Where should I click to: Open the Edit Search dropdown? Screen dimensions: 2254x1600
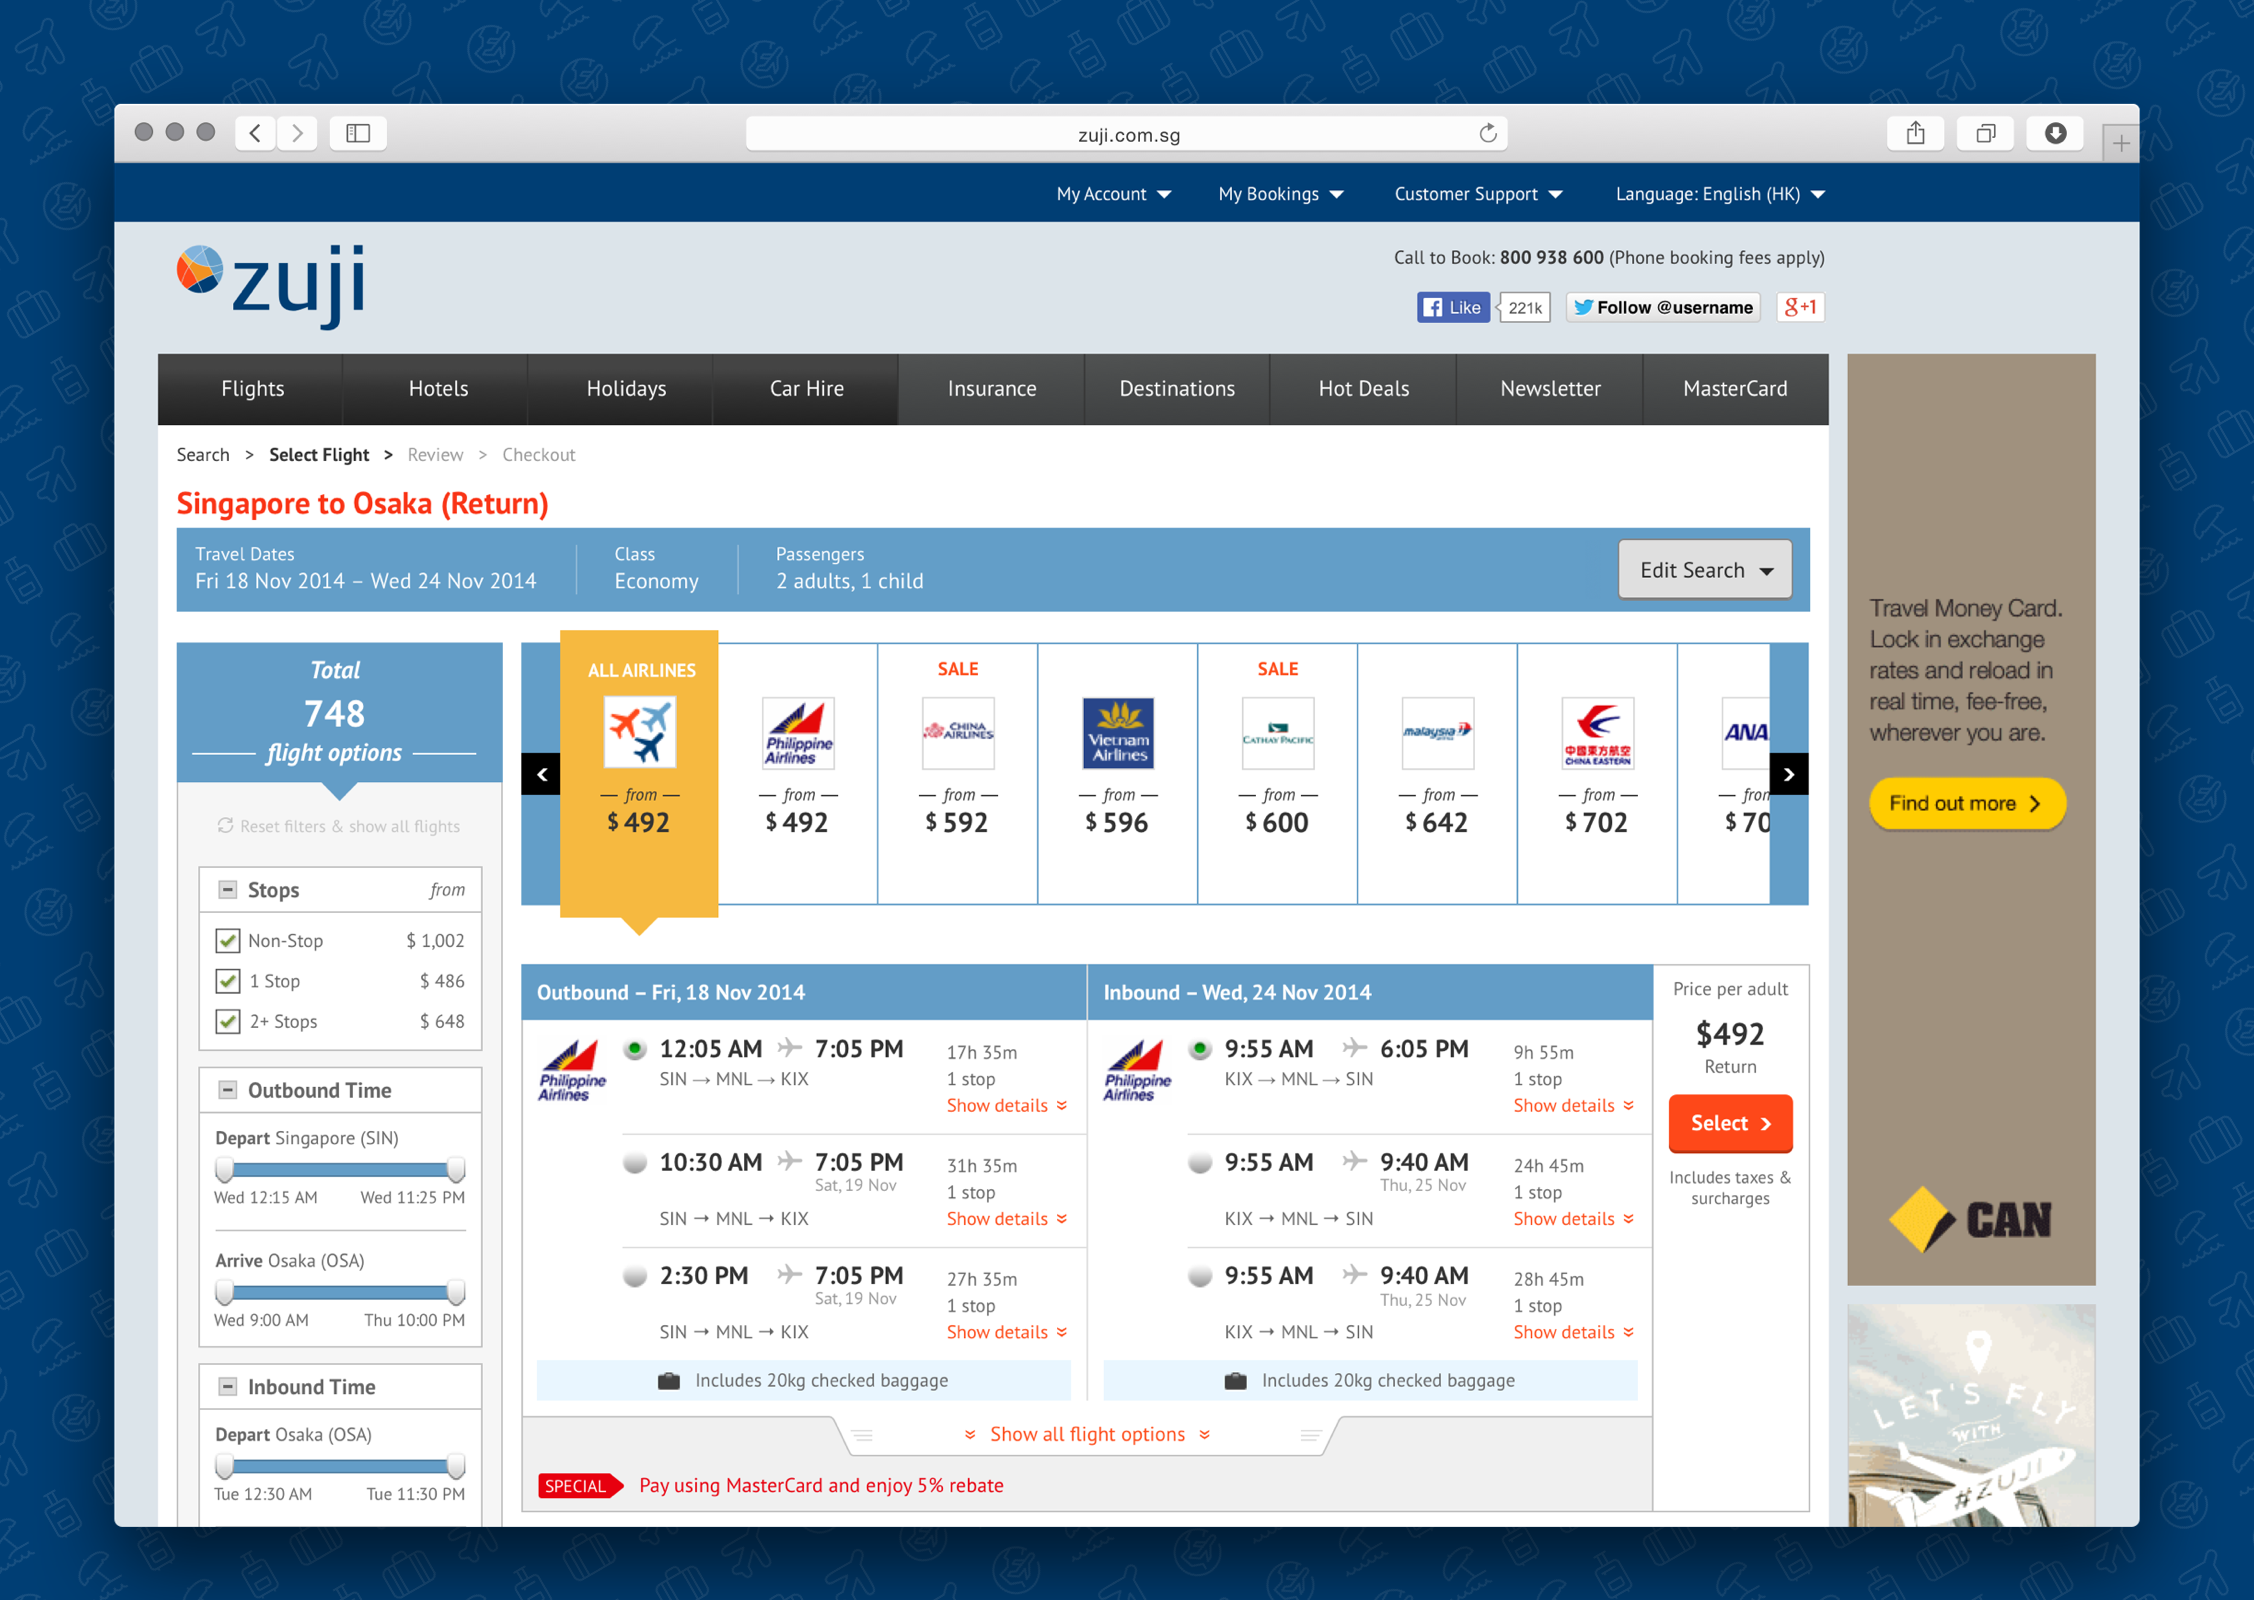(1705, 570)
